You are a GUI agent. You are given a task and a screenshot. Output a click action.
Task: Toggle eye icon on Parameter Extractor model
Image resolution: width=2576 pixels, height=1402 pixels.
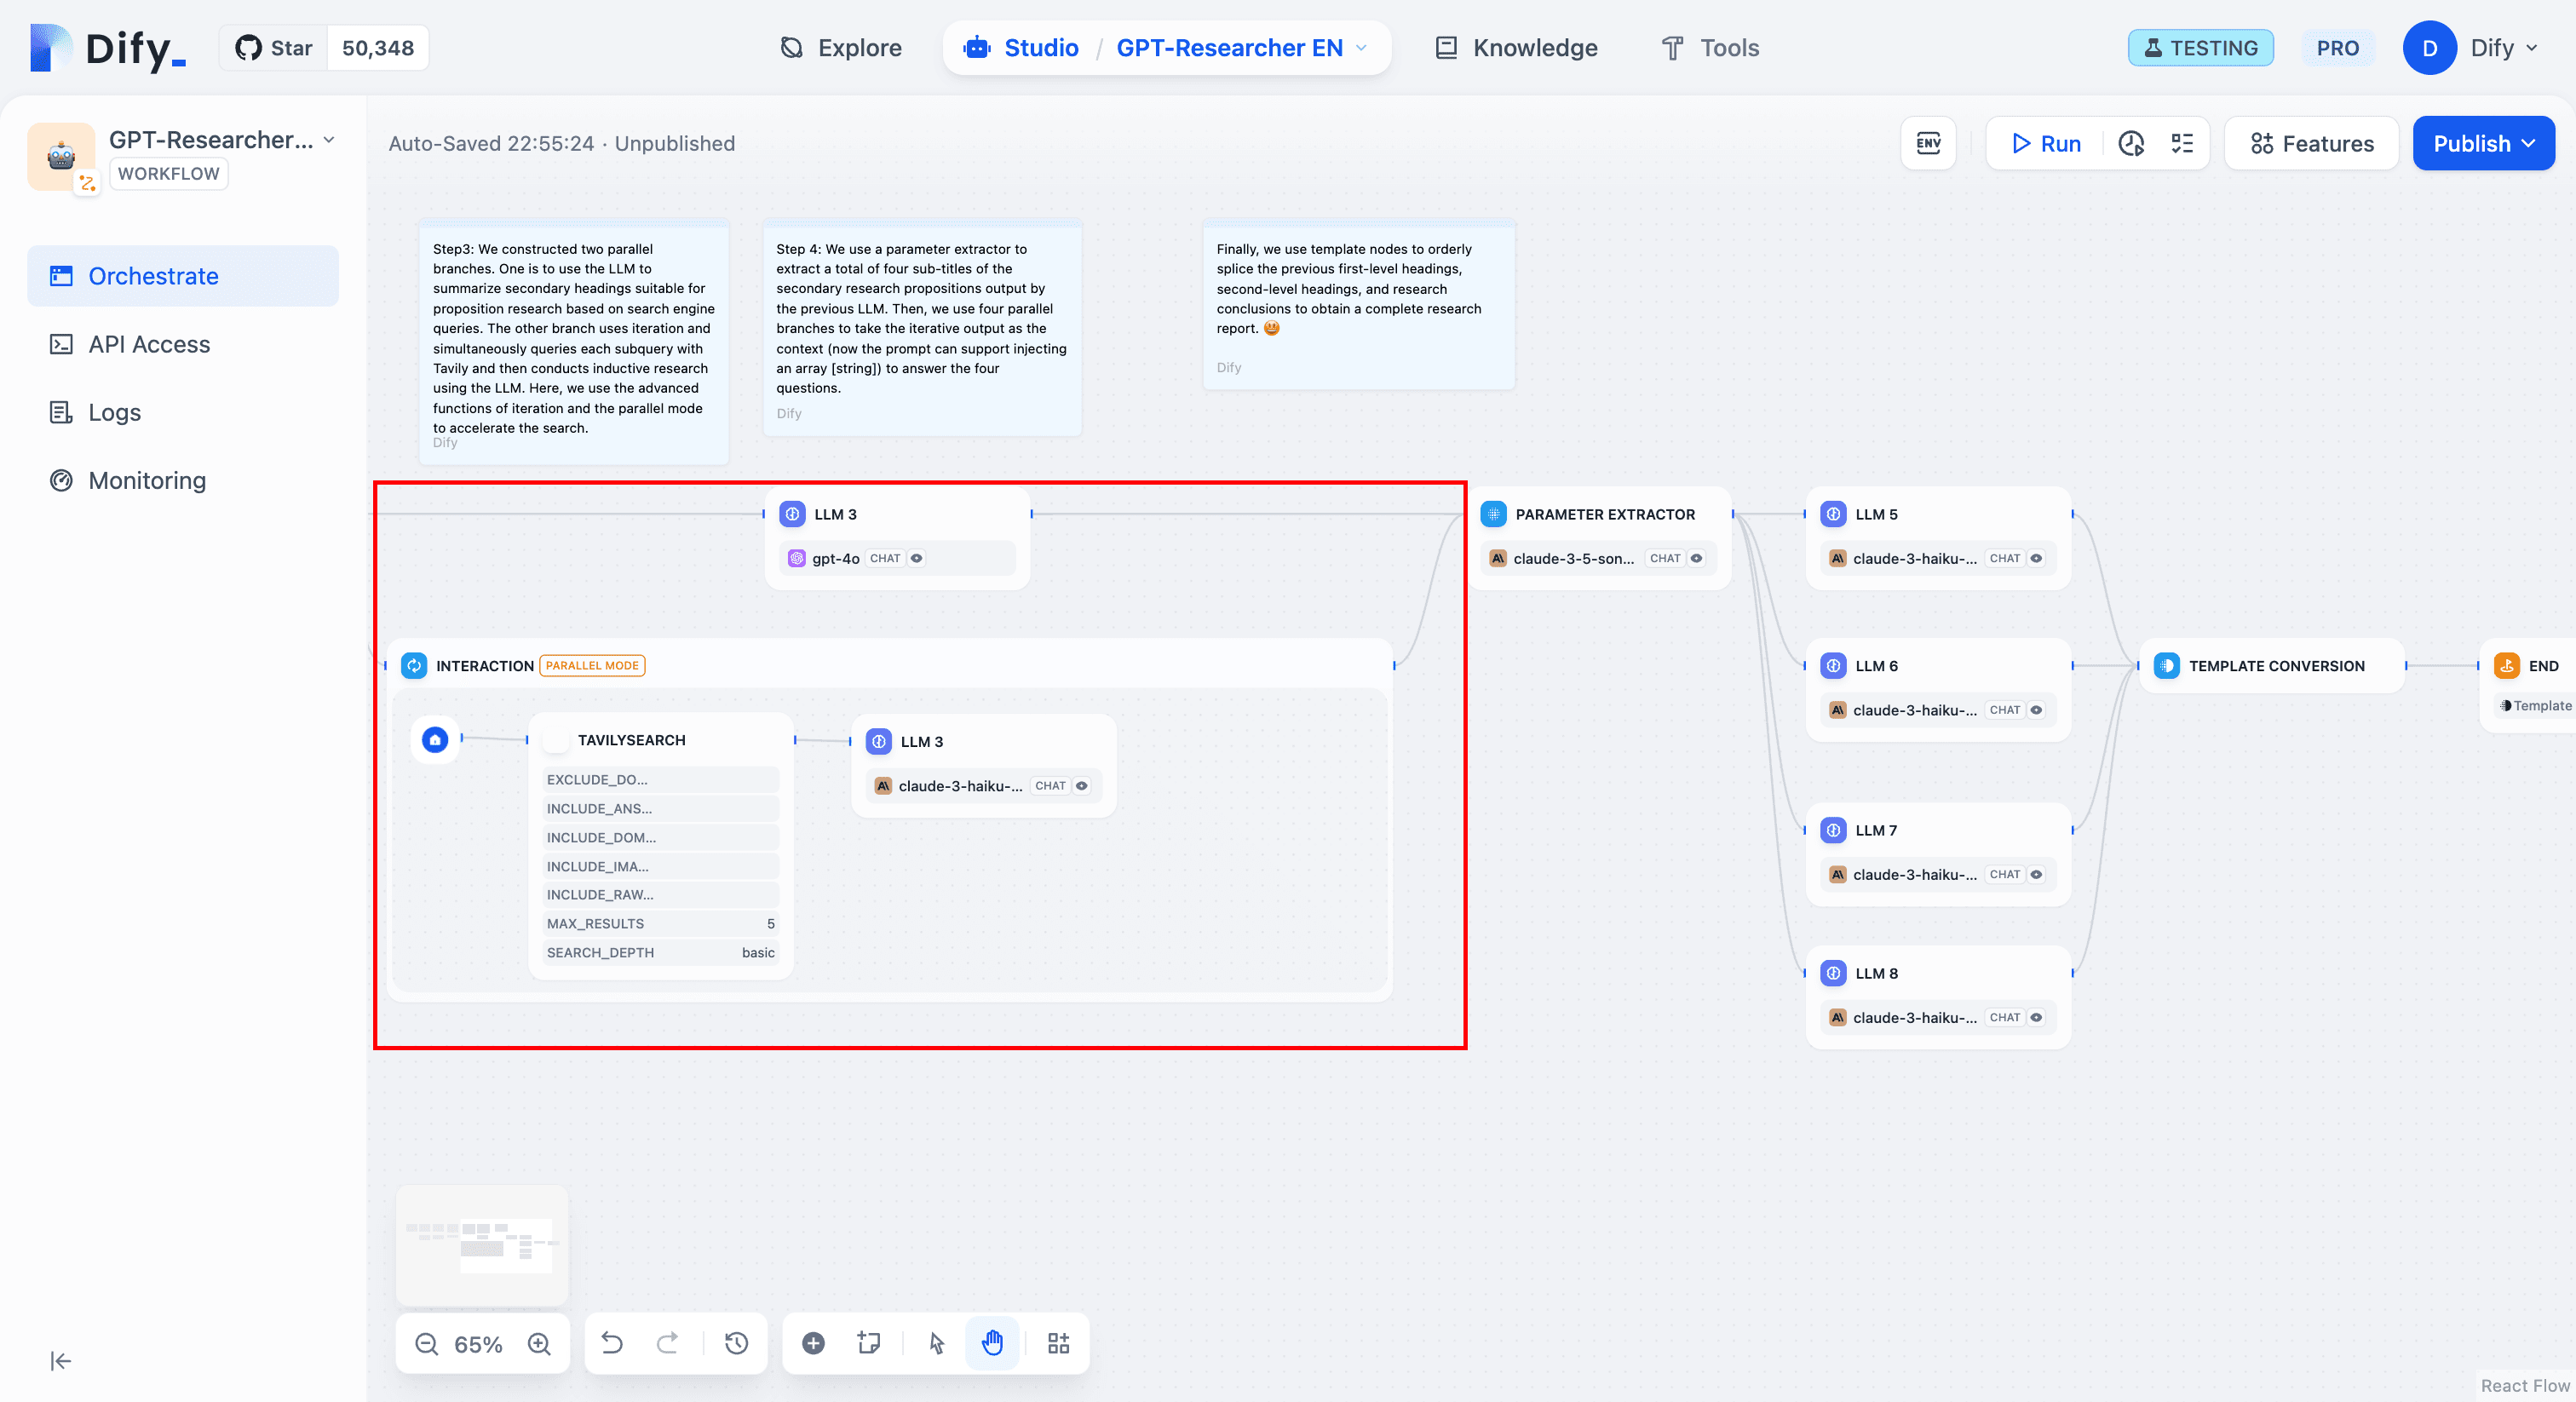pyautogui.click(x=1696, y=558)
